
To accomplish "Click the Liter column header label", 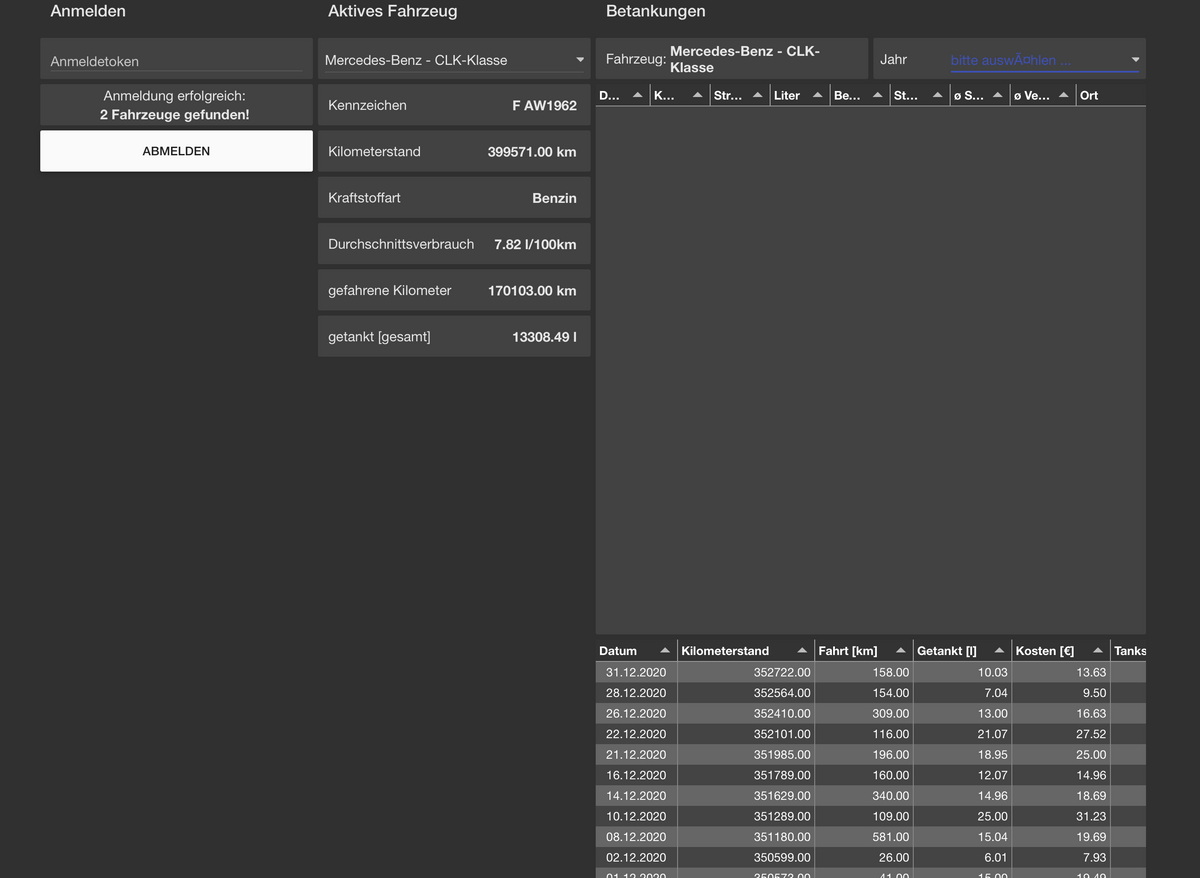I will click(x=787, y=95).
